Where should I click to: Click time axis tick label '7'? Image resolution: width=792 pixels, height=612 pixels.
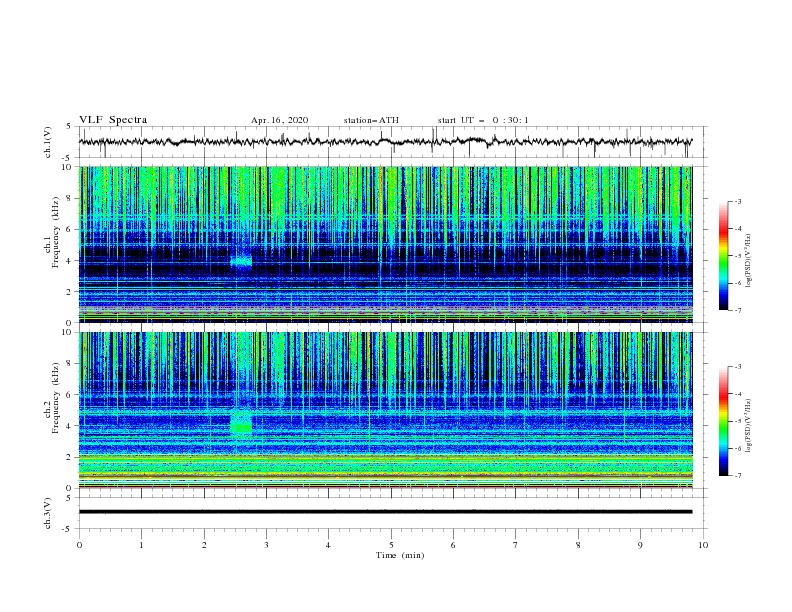516,545
